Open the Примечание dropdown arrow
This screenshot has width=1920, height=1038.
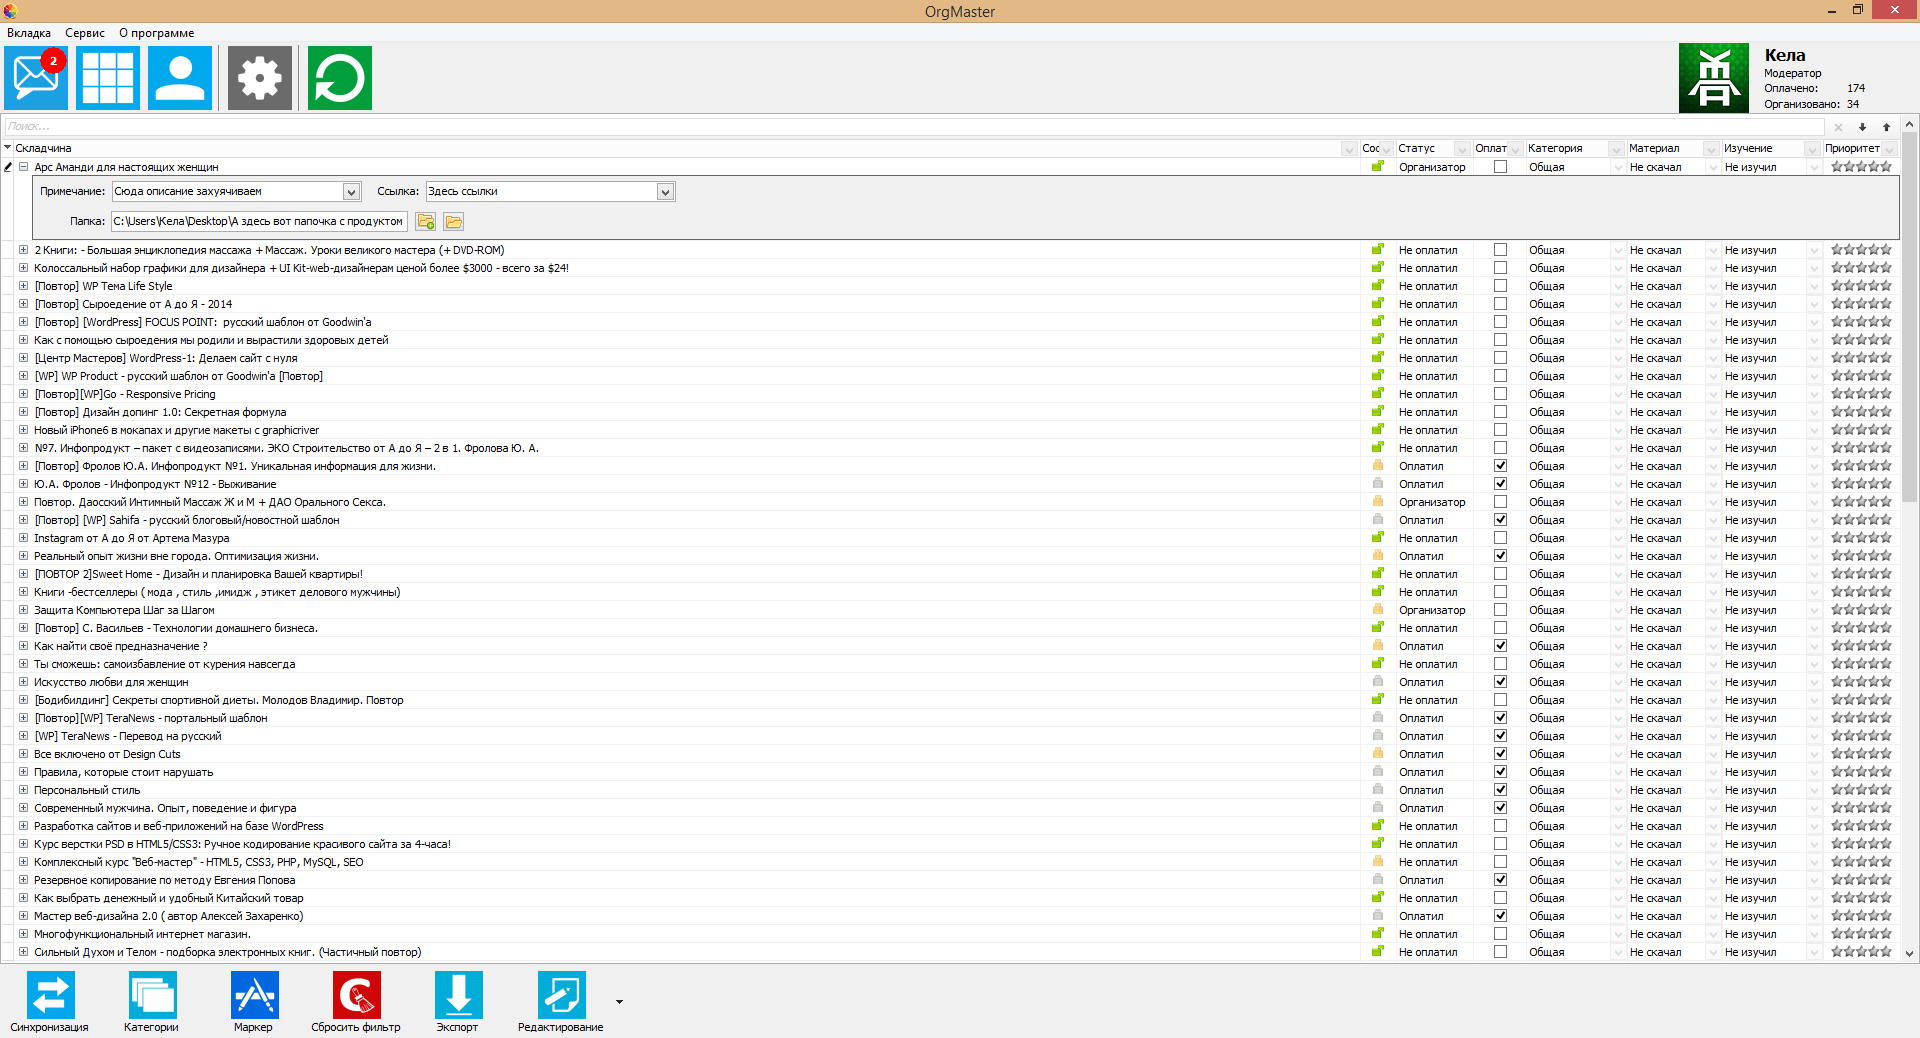[x=351, y=192]
